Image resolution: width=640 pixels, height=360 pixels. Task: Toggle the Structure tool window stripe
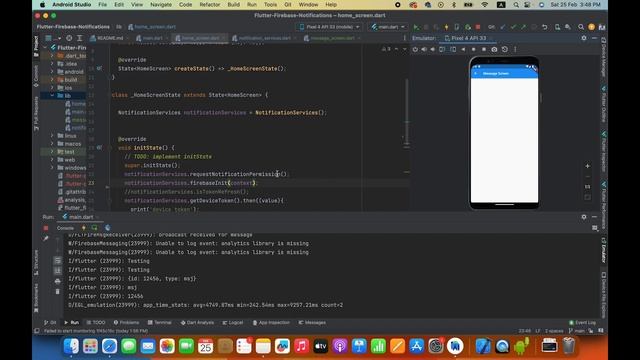pyautogui.click(x=36, y=262)
